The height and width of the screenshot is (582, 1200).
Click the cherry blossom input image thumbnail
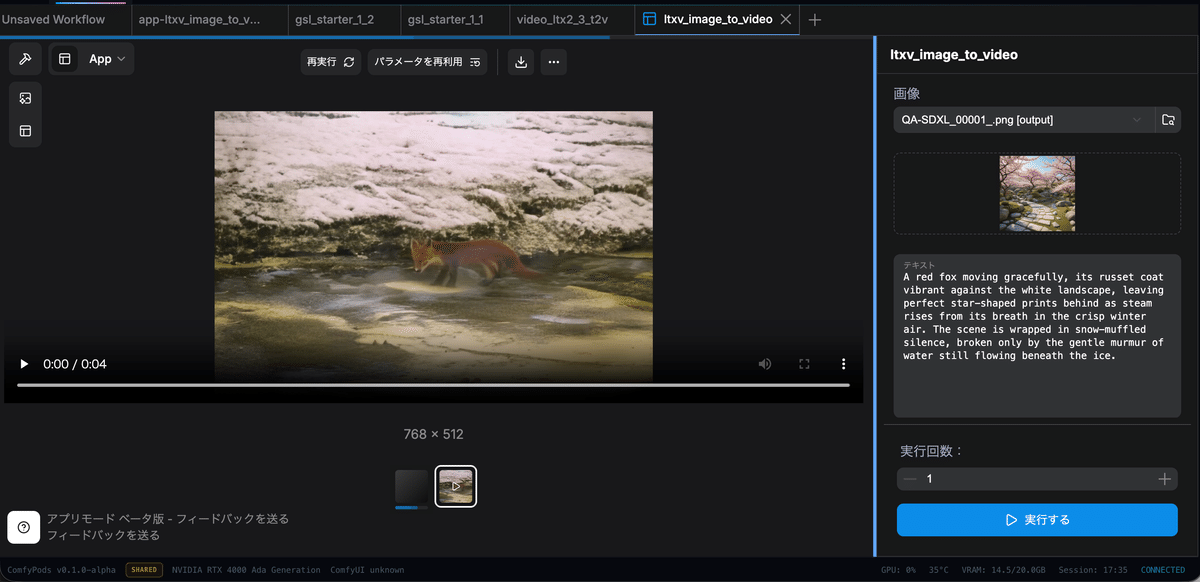[x=1037, y=193]
